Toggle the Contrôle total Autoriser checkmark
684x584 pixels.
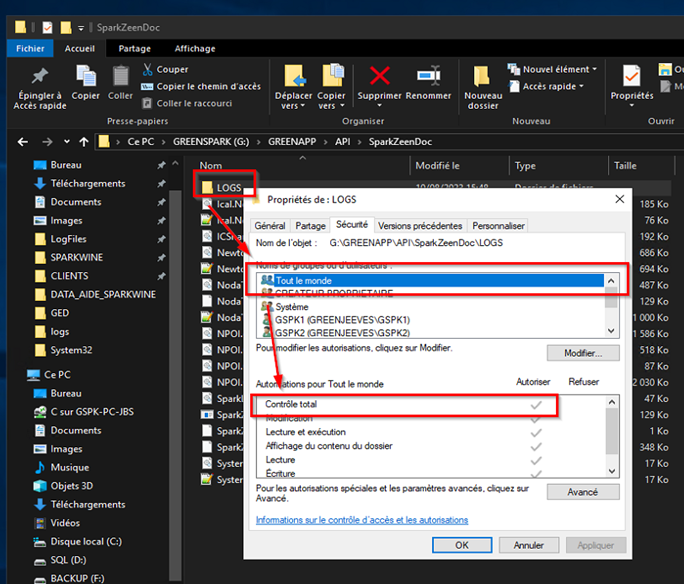535,404
